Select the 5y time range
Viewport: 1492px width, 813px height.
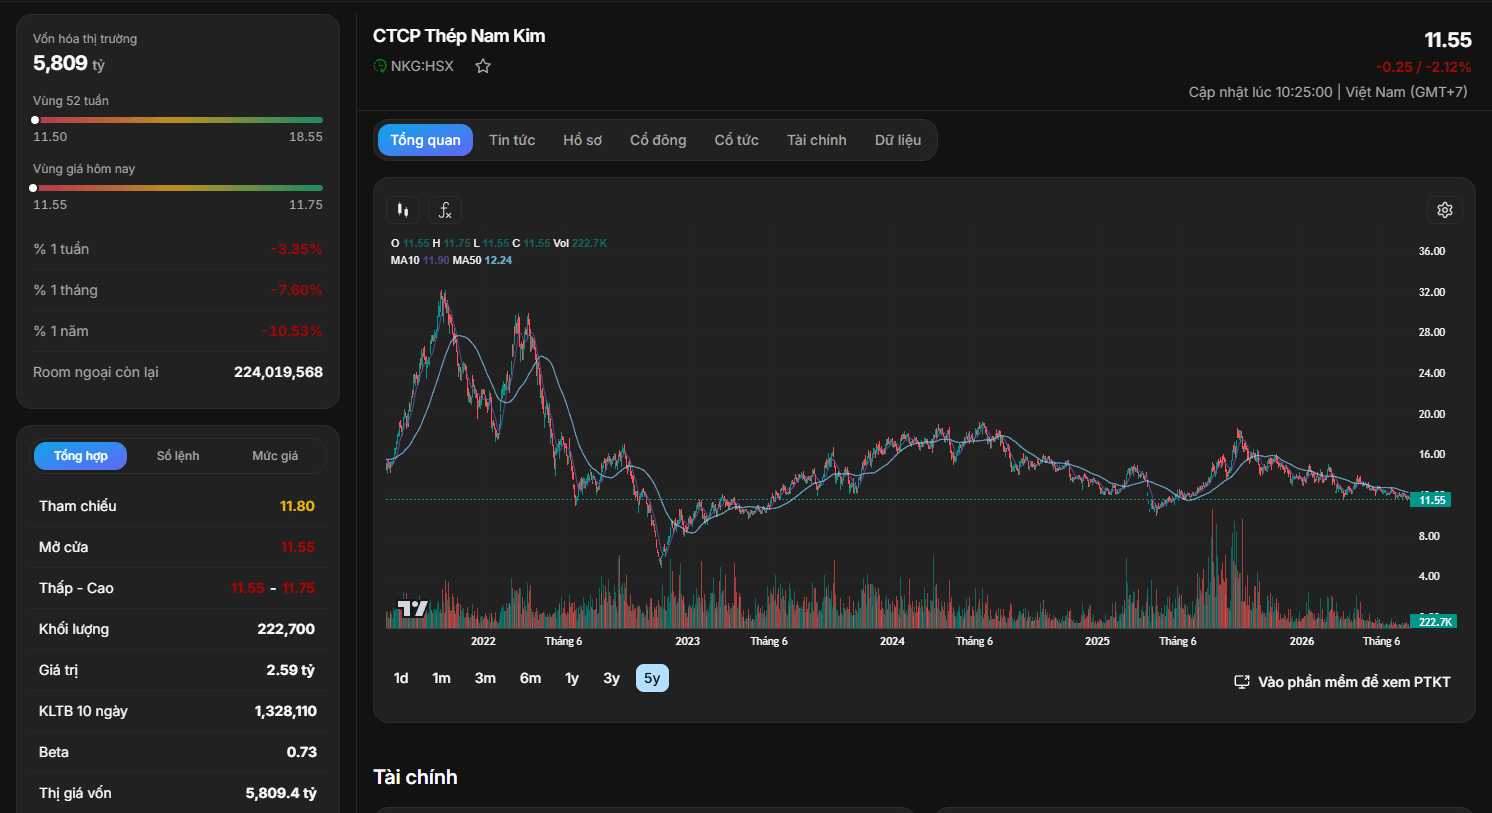[x=652, y=678]
